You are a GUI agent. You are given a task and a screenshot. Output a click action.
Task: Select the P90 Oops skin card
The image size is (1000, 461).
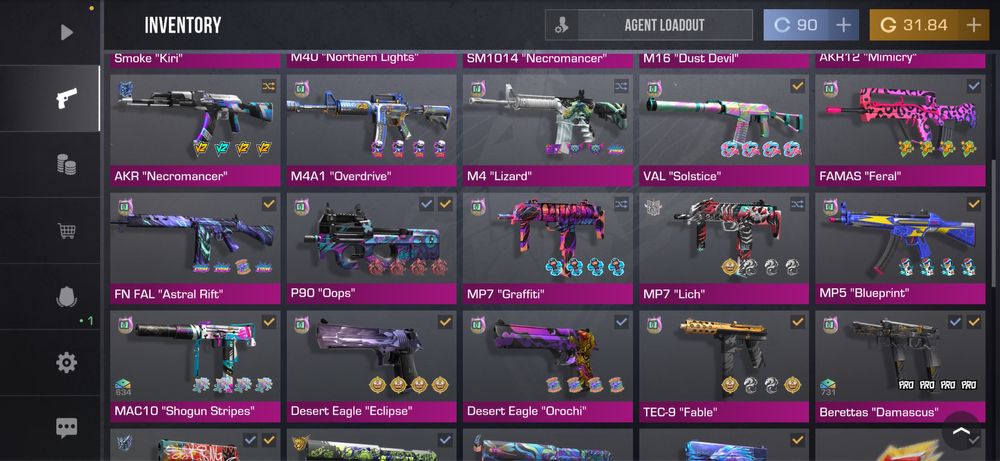pos(372,249)
